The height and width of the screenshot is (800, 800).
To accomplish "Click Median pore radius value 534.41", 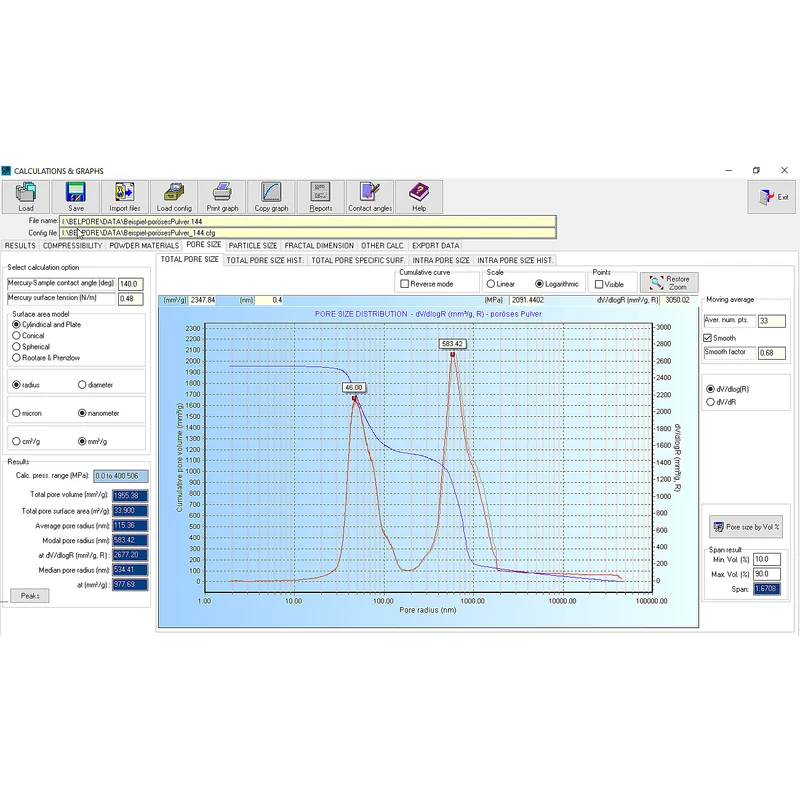I will tap(130, 570).
